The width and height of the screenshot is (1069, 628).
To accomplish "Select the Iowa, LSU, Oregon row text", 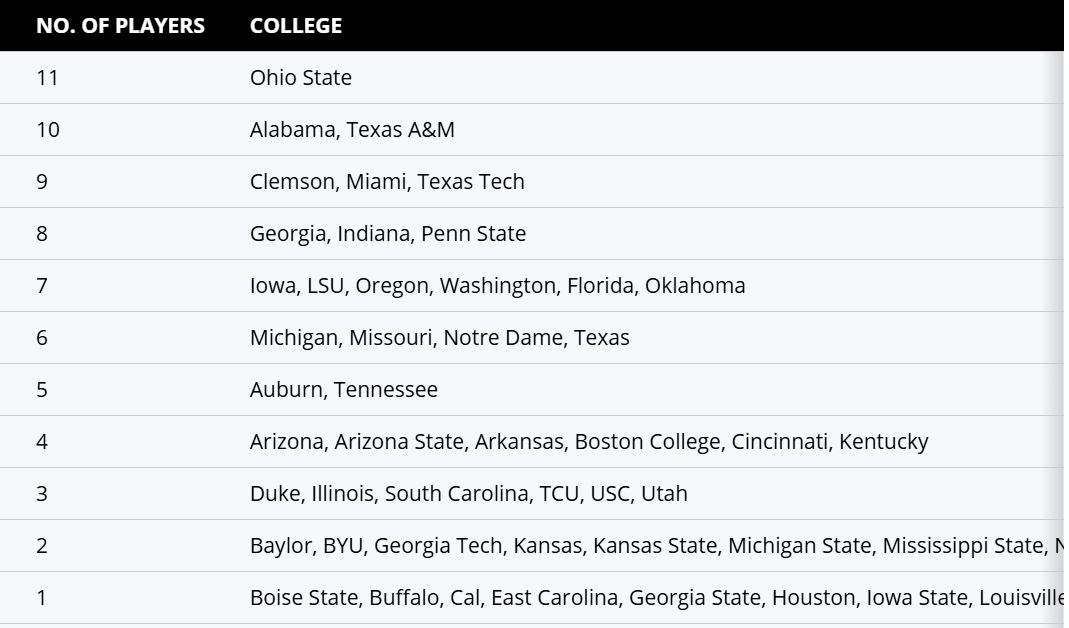I will coord(497,286).
